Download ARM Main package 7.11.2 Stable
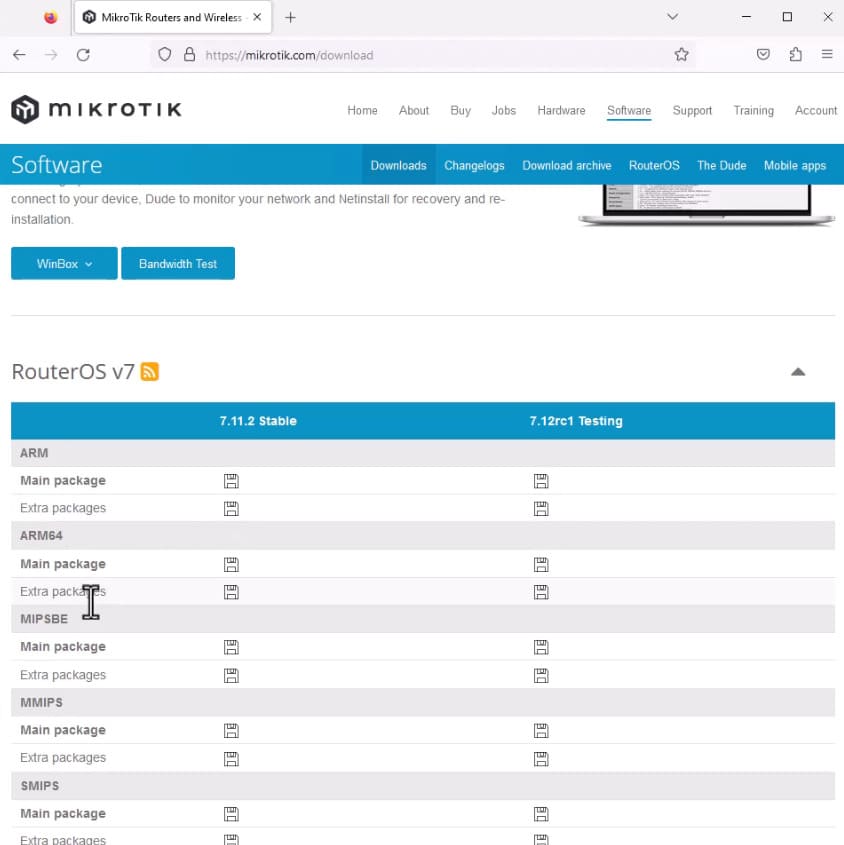Viewport: 844px width, 845px height. pos(231,481)
